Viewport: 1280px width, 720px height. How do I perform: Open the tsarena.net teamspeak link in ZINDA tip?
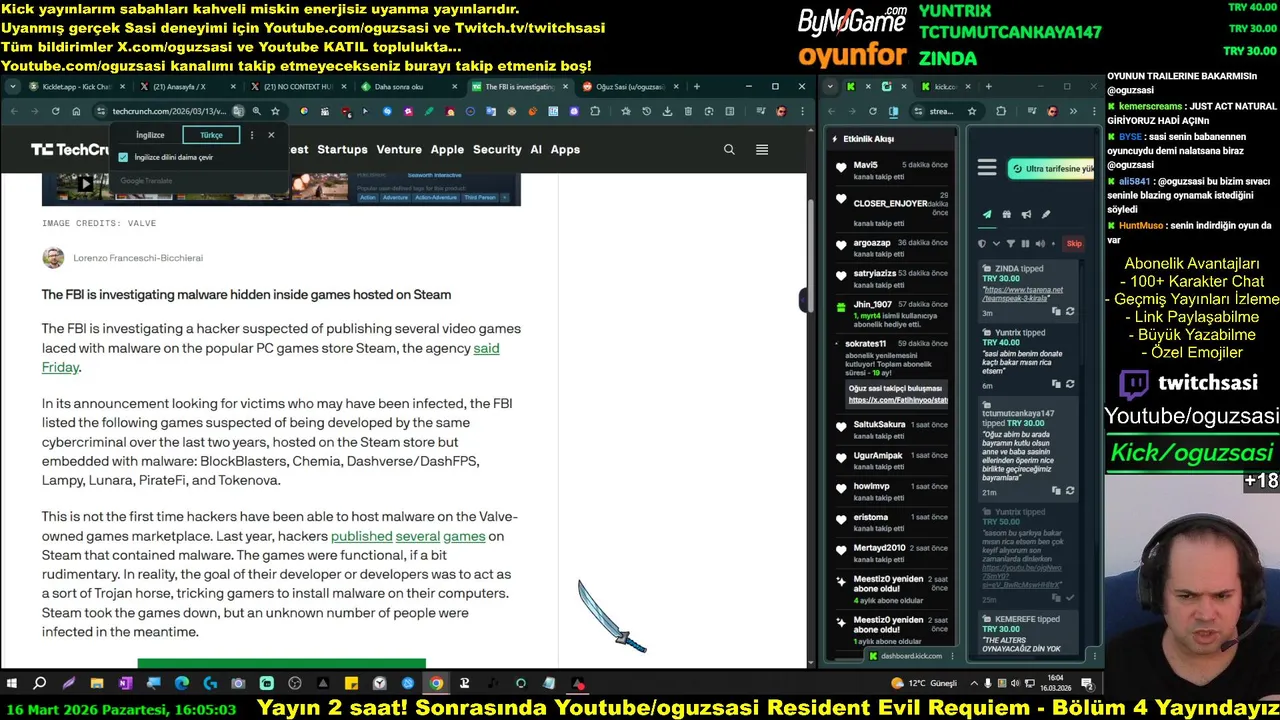coord(1023,294)
